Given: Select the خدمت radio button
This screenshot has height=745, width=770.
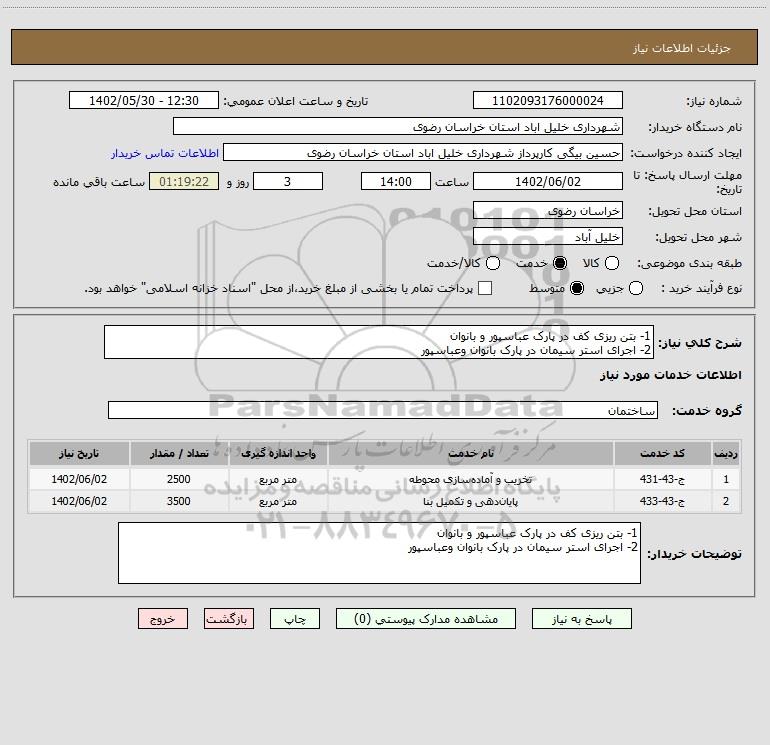Looking at the screenshot, I should (559, 263).
